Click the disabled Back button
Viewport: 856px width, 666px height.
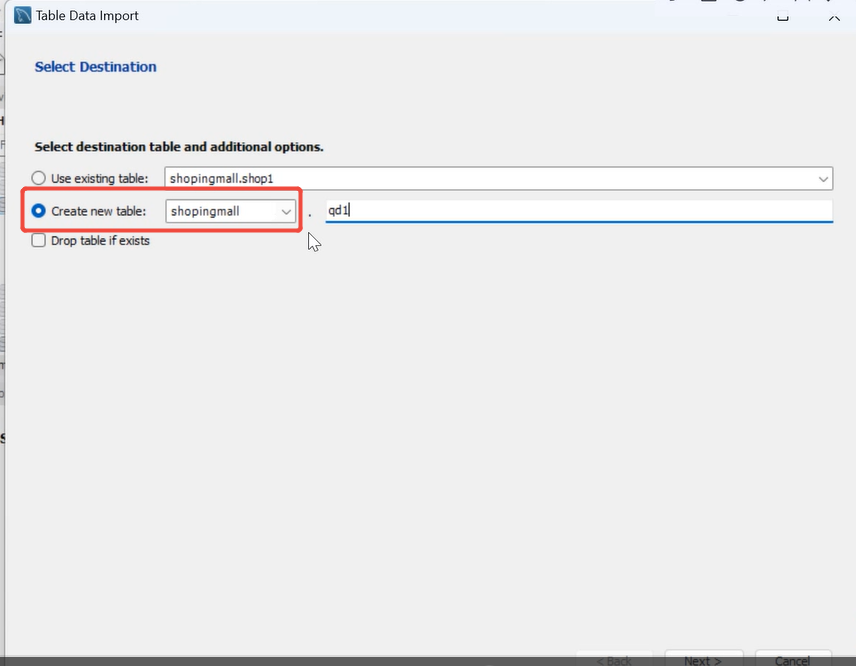point(616,661)
